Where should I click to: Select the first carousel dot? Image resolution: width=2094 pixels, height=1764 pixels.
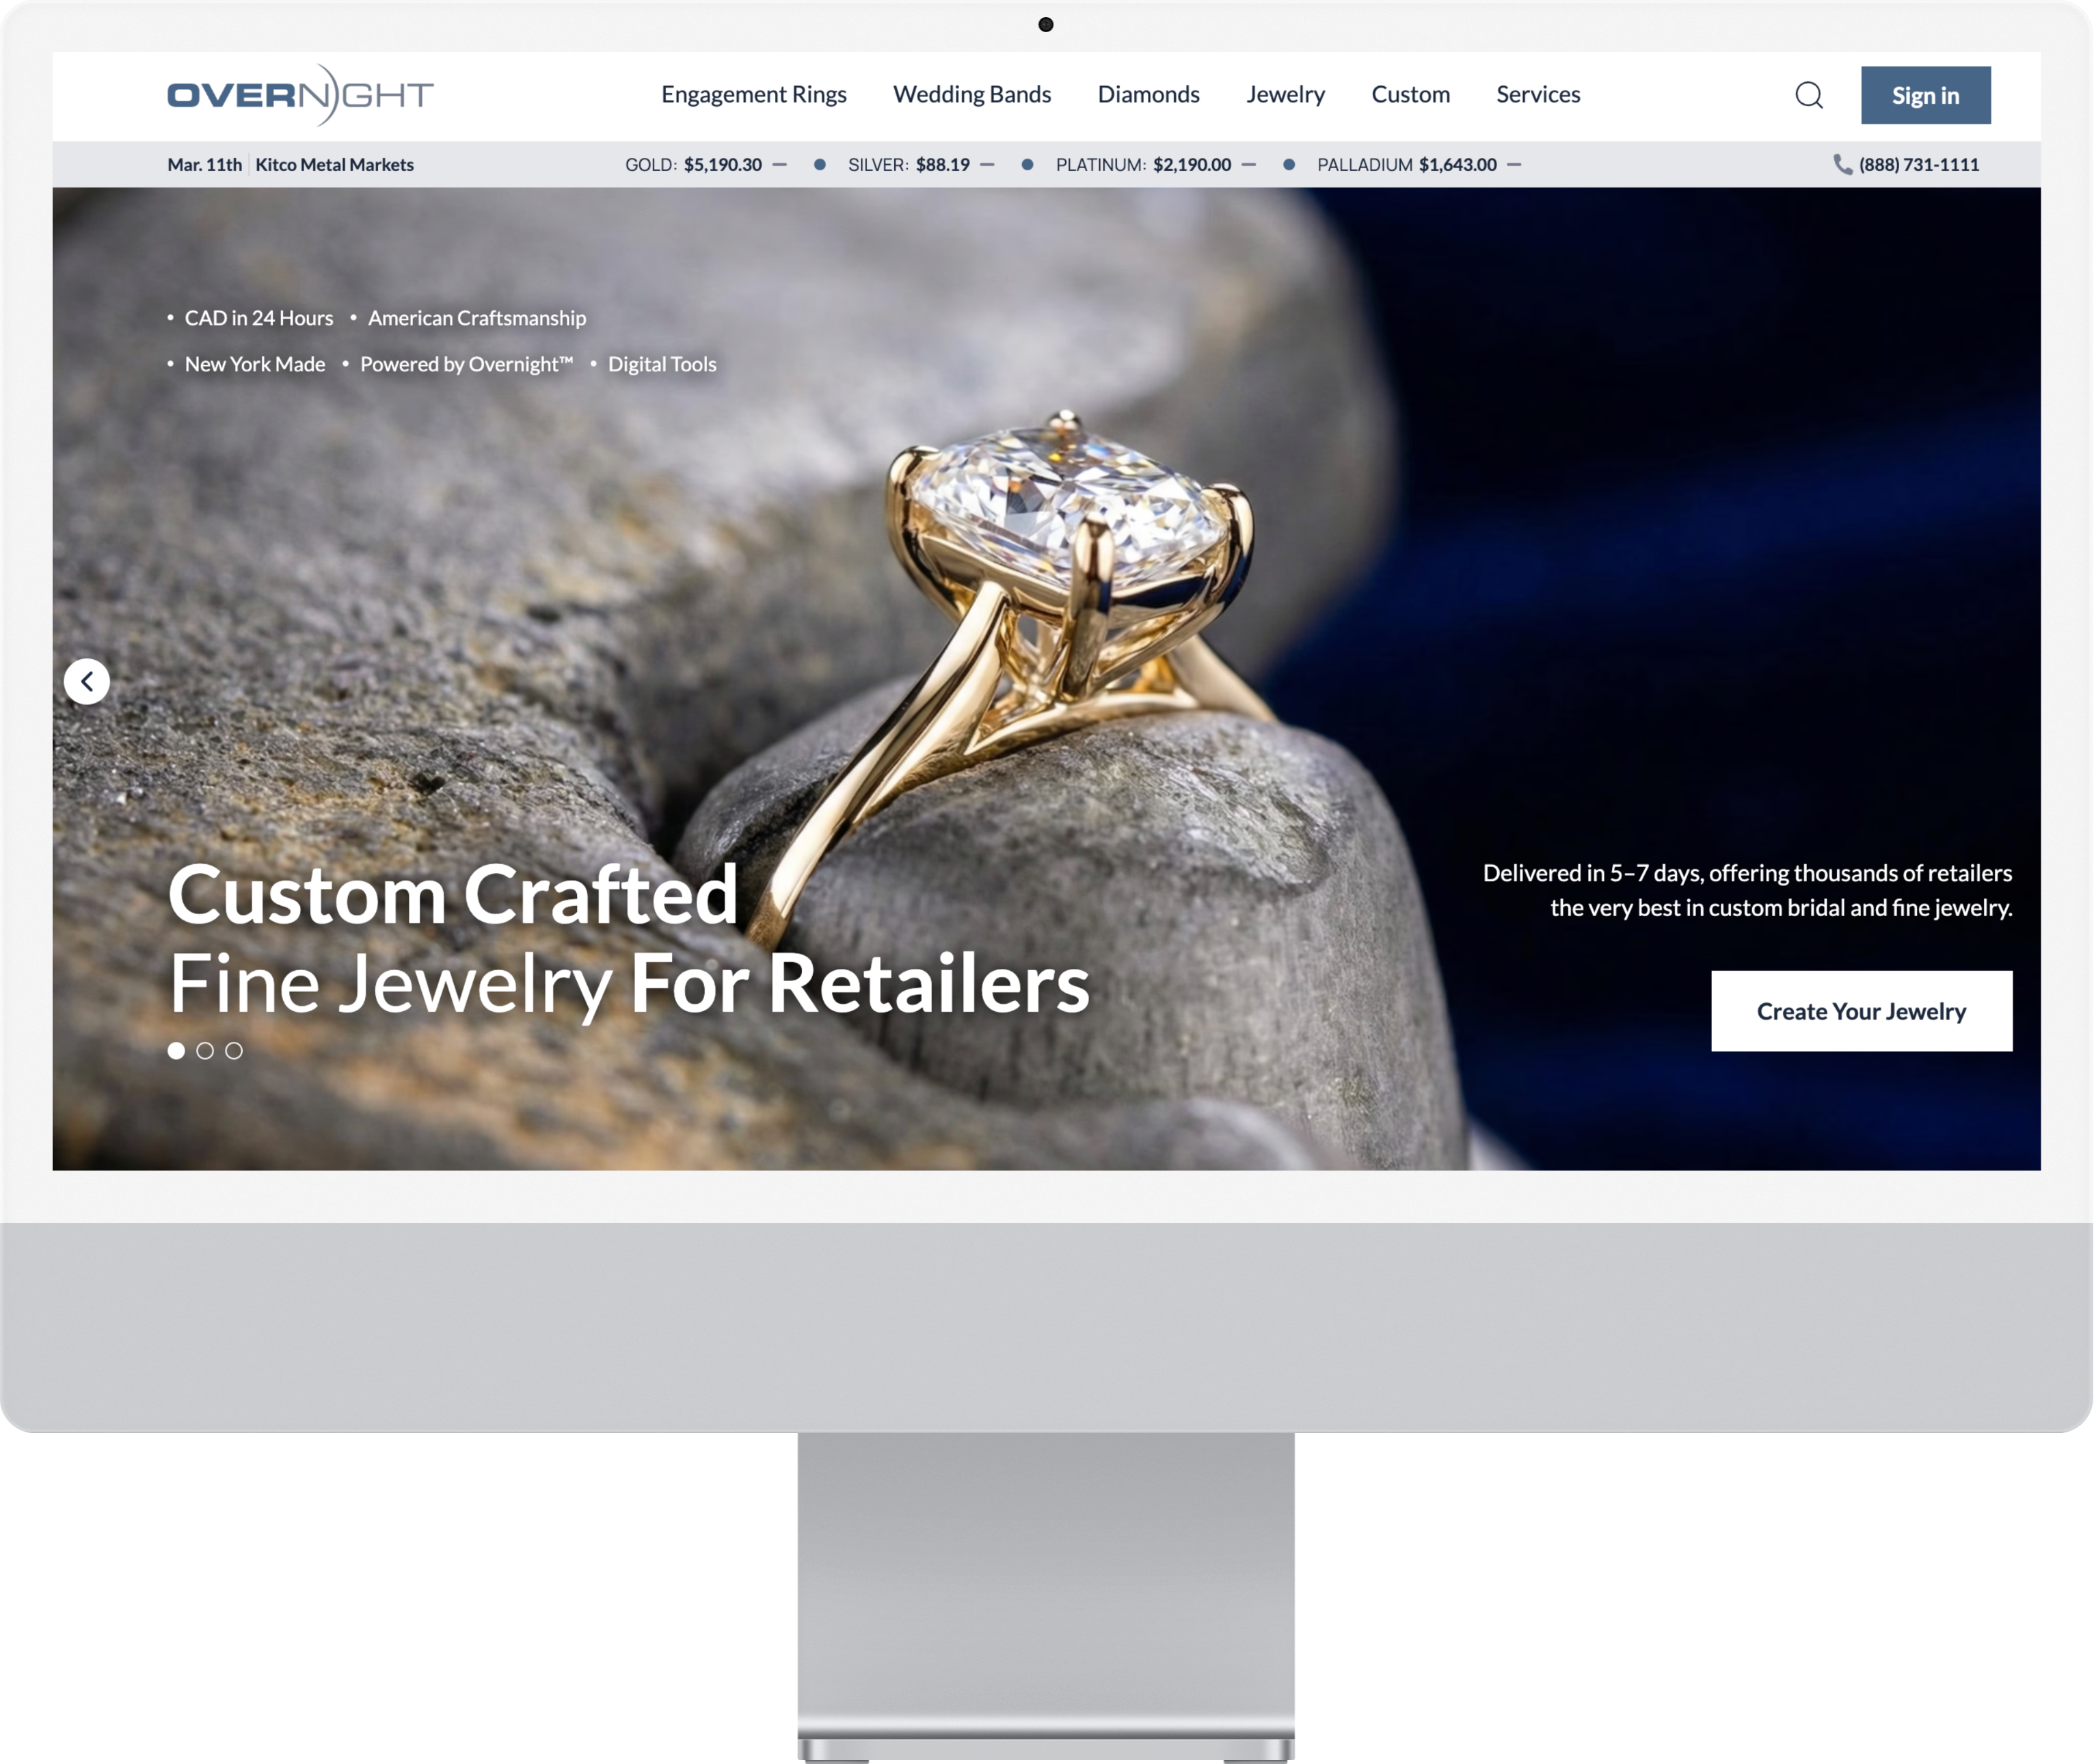(x=176, y=1050)
